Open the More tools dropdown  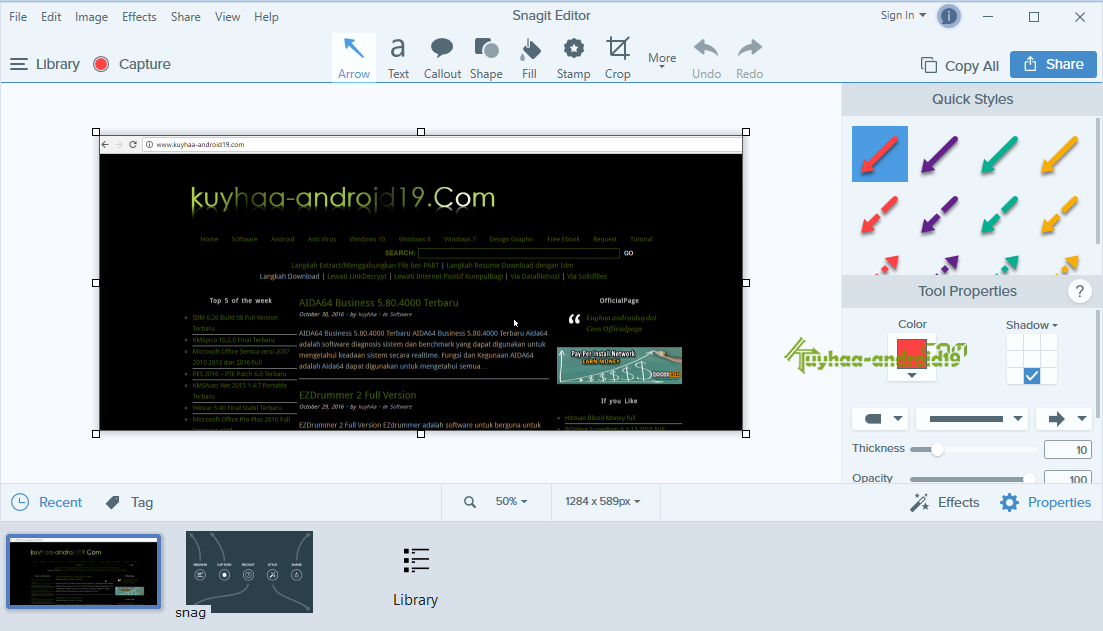point(662,60)
